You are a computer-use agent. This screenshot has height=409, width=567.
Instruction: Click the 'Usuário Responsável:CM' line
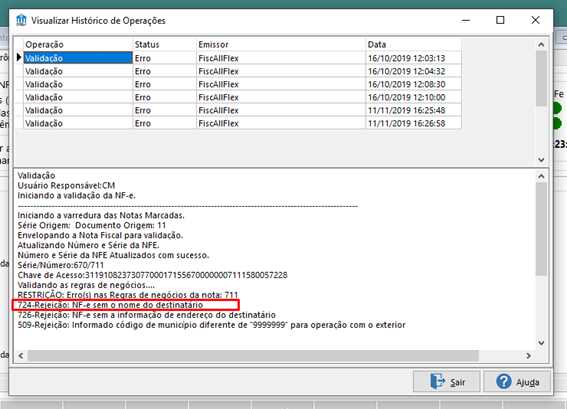66,186
